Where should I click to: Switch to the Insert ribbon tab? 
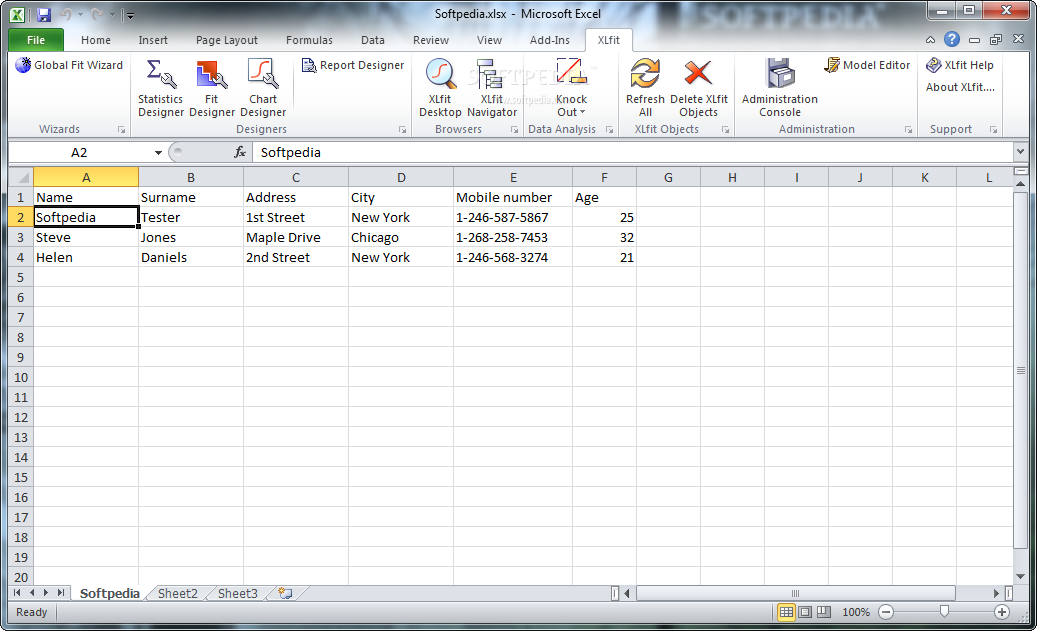153,40
